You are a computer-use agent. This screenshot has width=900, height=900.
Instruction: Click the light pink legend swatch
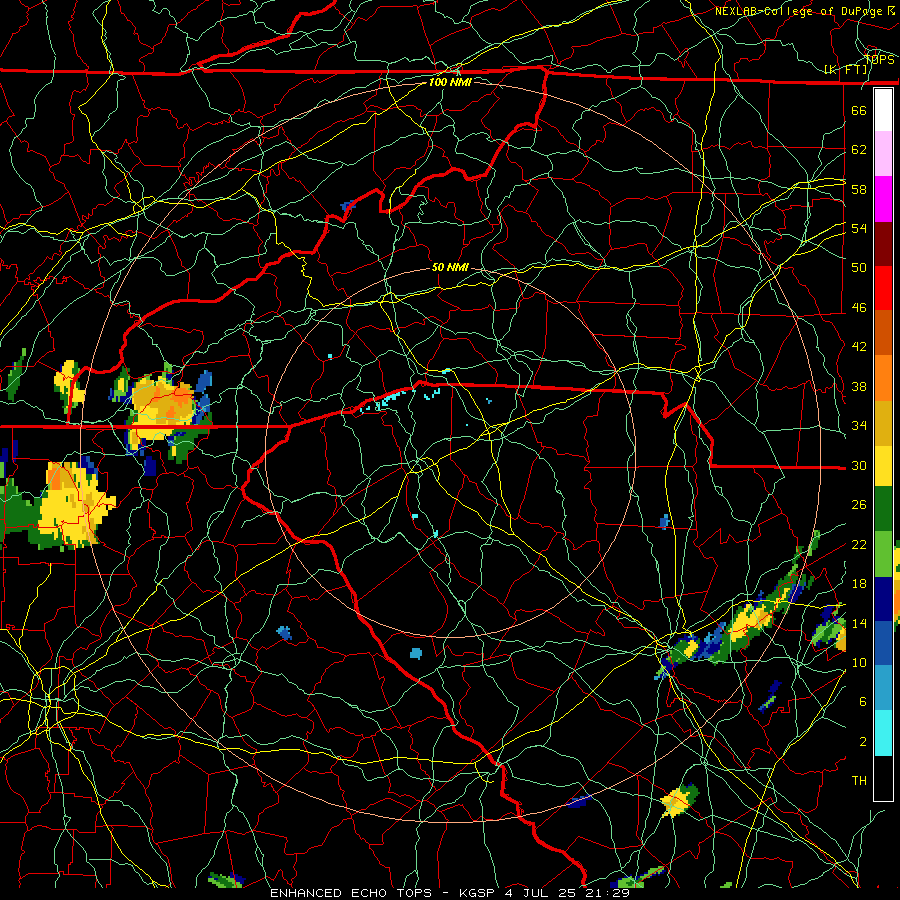(x=883, y=154)
